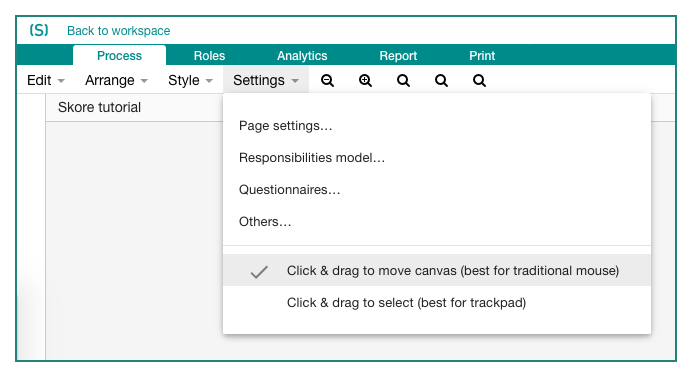Go to the Report tab
The height and width of the screenshot is (377, 692).
[398, 56]
